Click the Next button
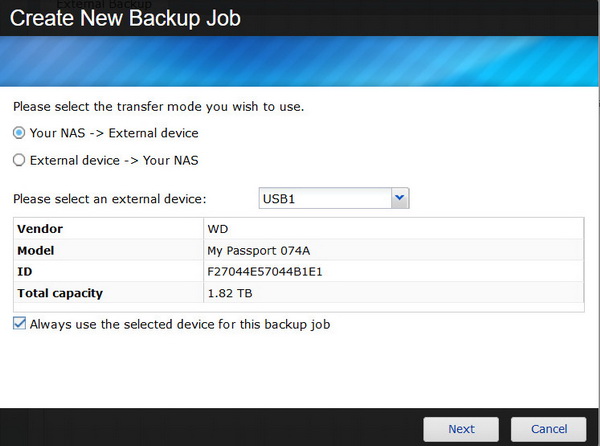Screen dimensions: 600x446 pos(461,429)
